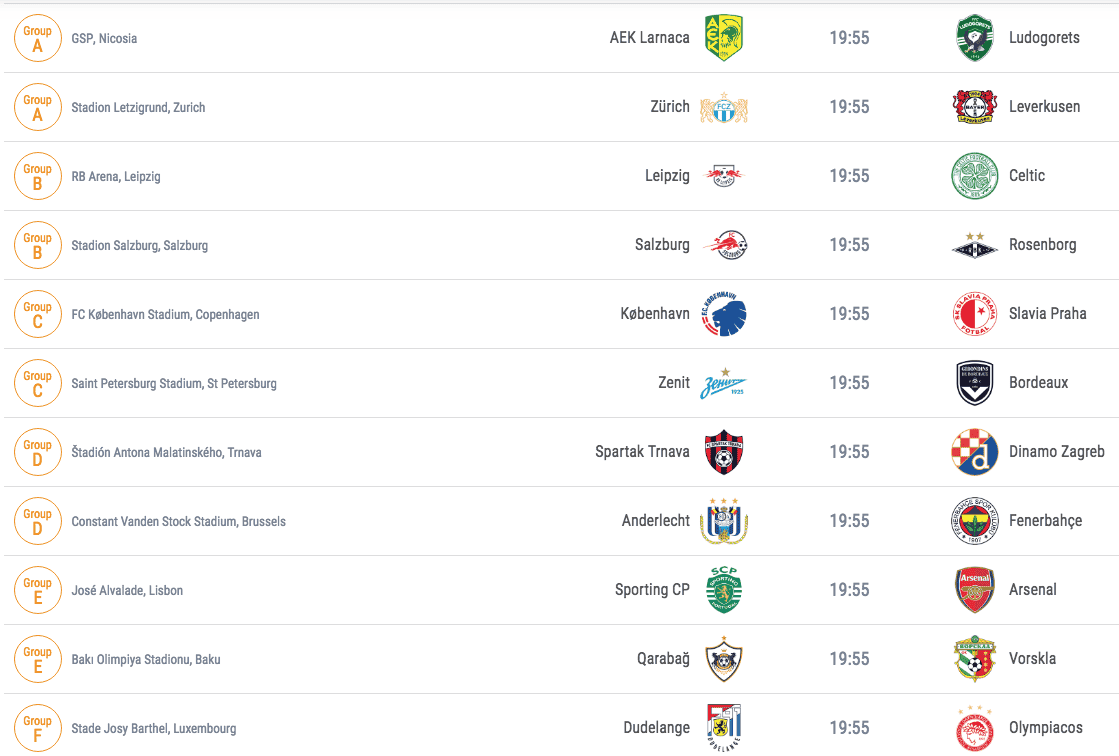Click the Fenerbahçe club crest
Viewport: 1119px width, 756px height.
pos(974,521)
